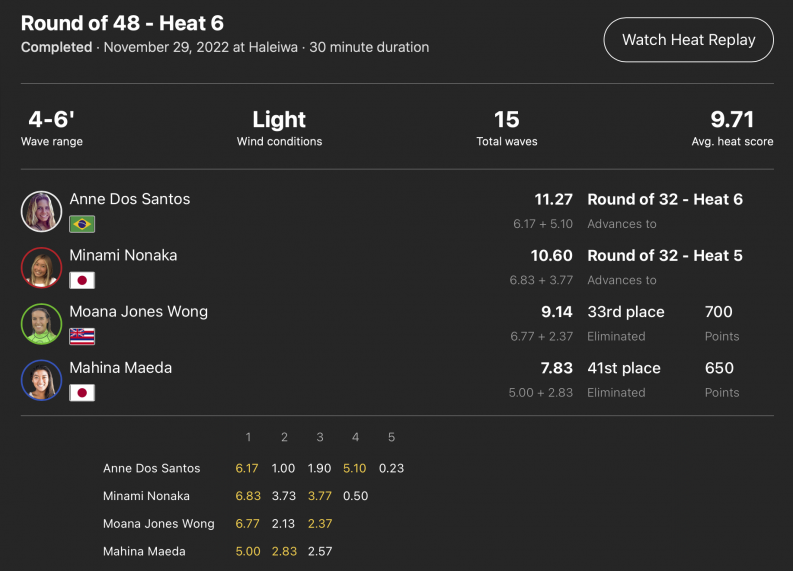
Task: Open Mahina Maeda name link
Action: [x=121, y=368]
